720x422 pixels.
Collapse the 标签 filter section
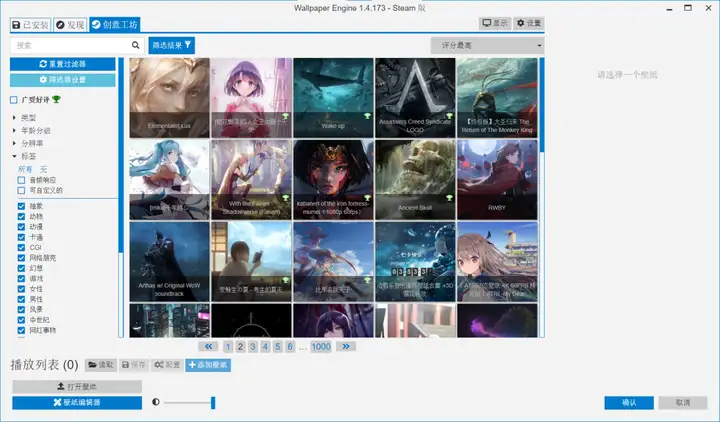pyautogui.click(x=14, y=156)
